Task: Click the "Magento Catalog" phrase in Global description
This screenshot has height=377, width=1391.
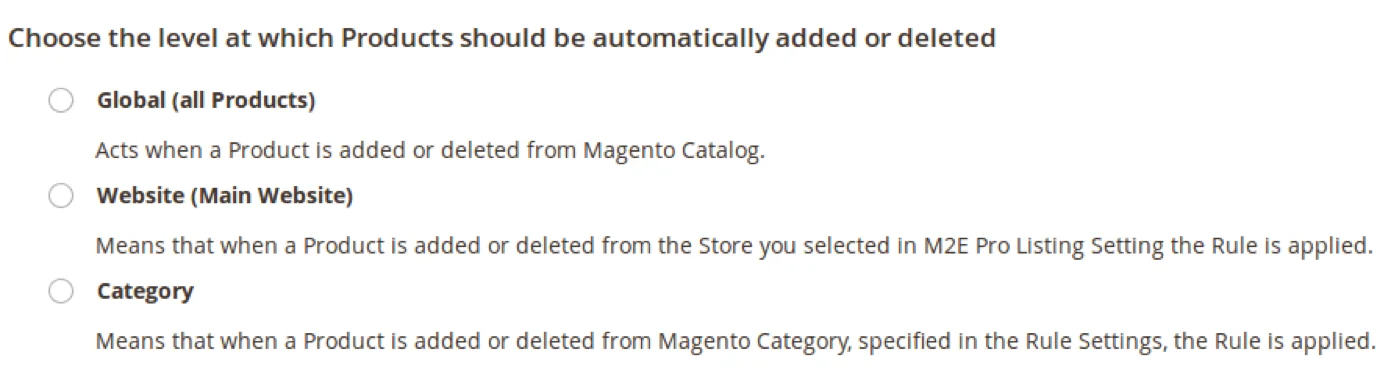Action: click(x=672, y=152)
